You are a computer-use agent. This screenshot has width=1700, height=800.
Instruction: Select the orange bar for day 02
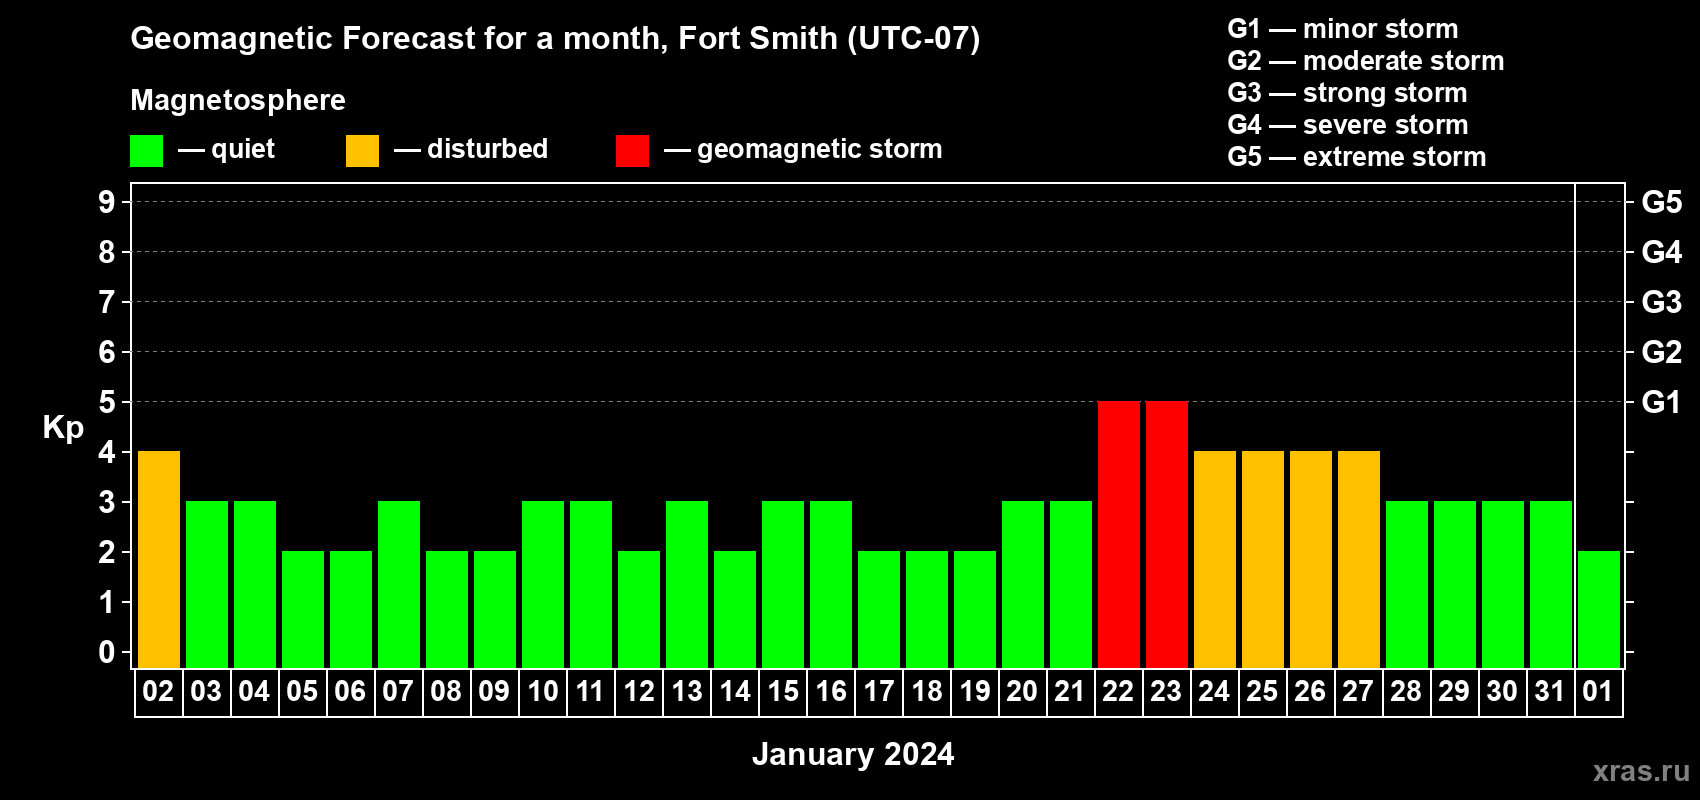pyautogui.click(x=159, y=560)
